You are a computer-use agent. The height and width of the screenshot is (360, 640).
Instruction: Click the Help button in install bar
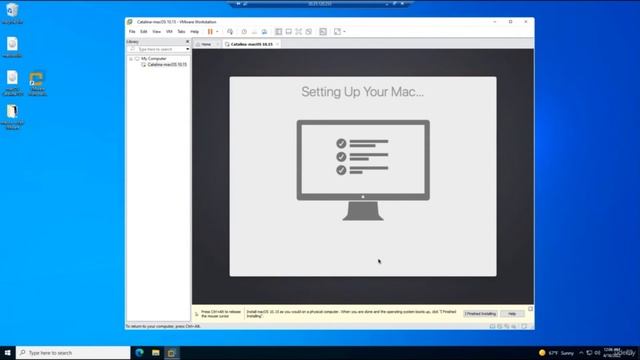pyautogui.click(x=512, y=313)
